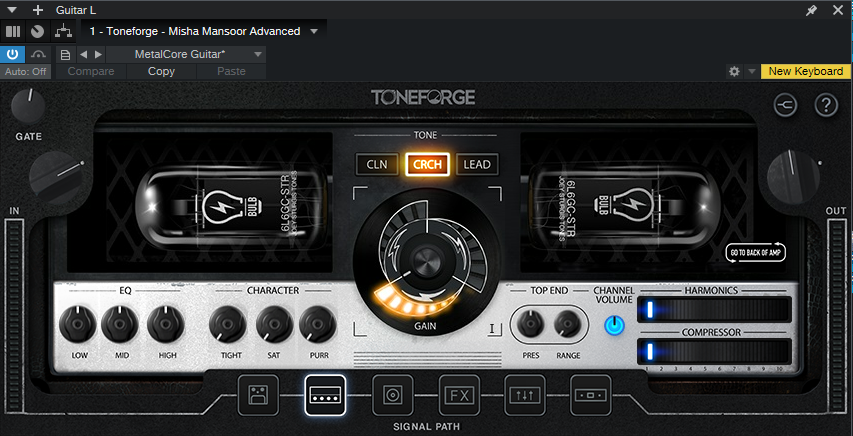Click the IN level meter

(x=14, y=317)
